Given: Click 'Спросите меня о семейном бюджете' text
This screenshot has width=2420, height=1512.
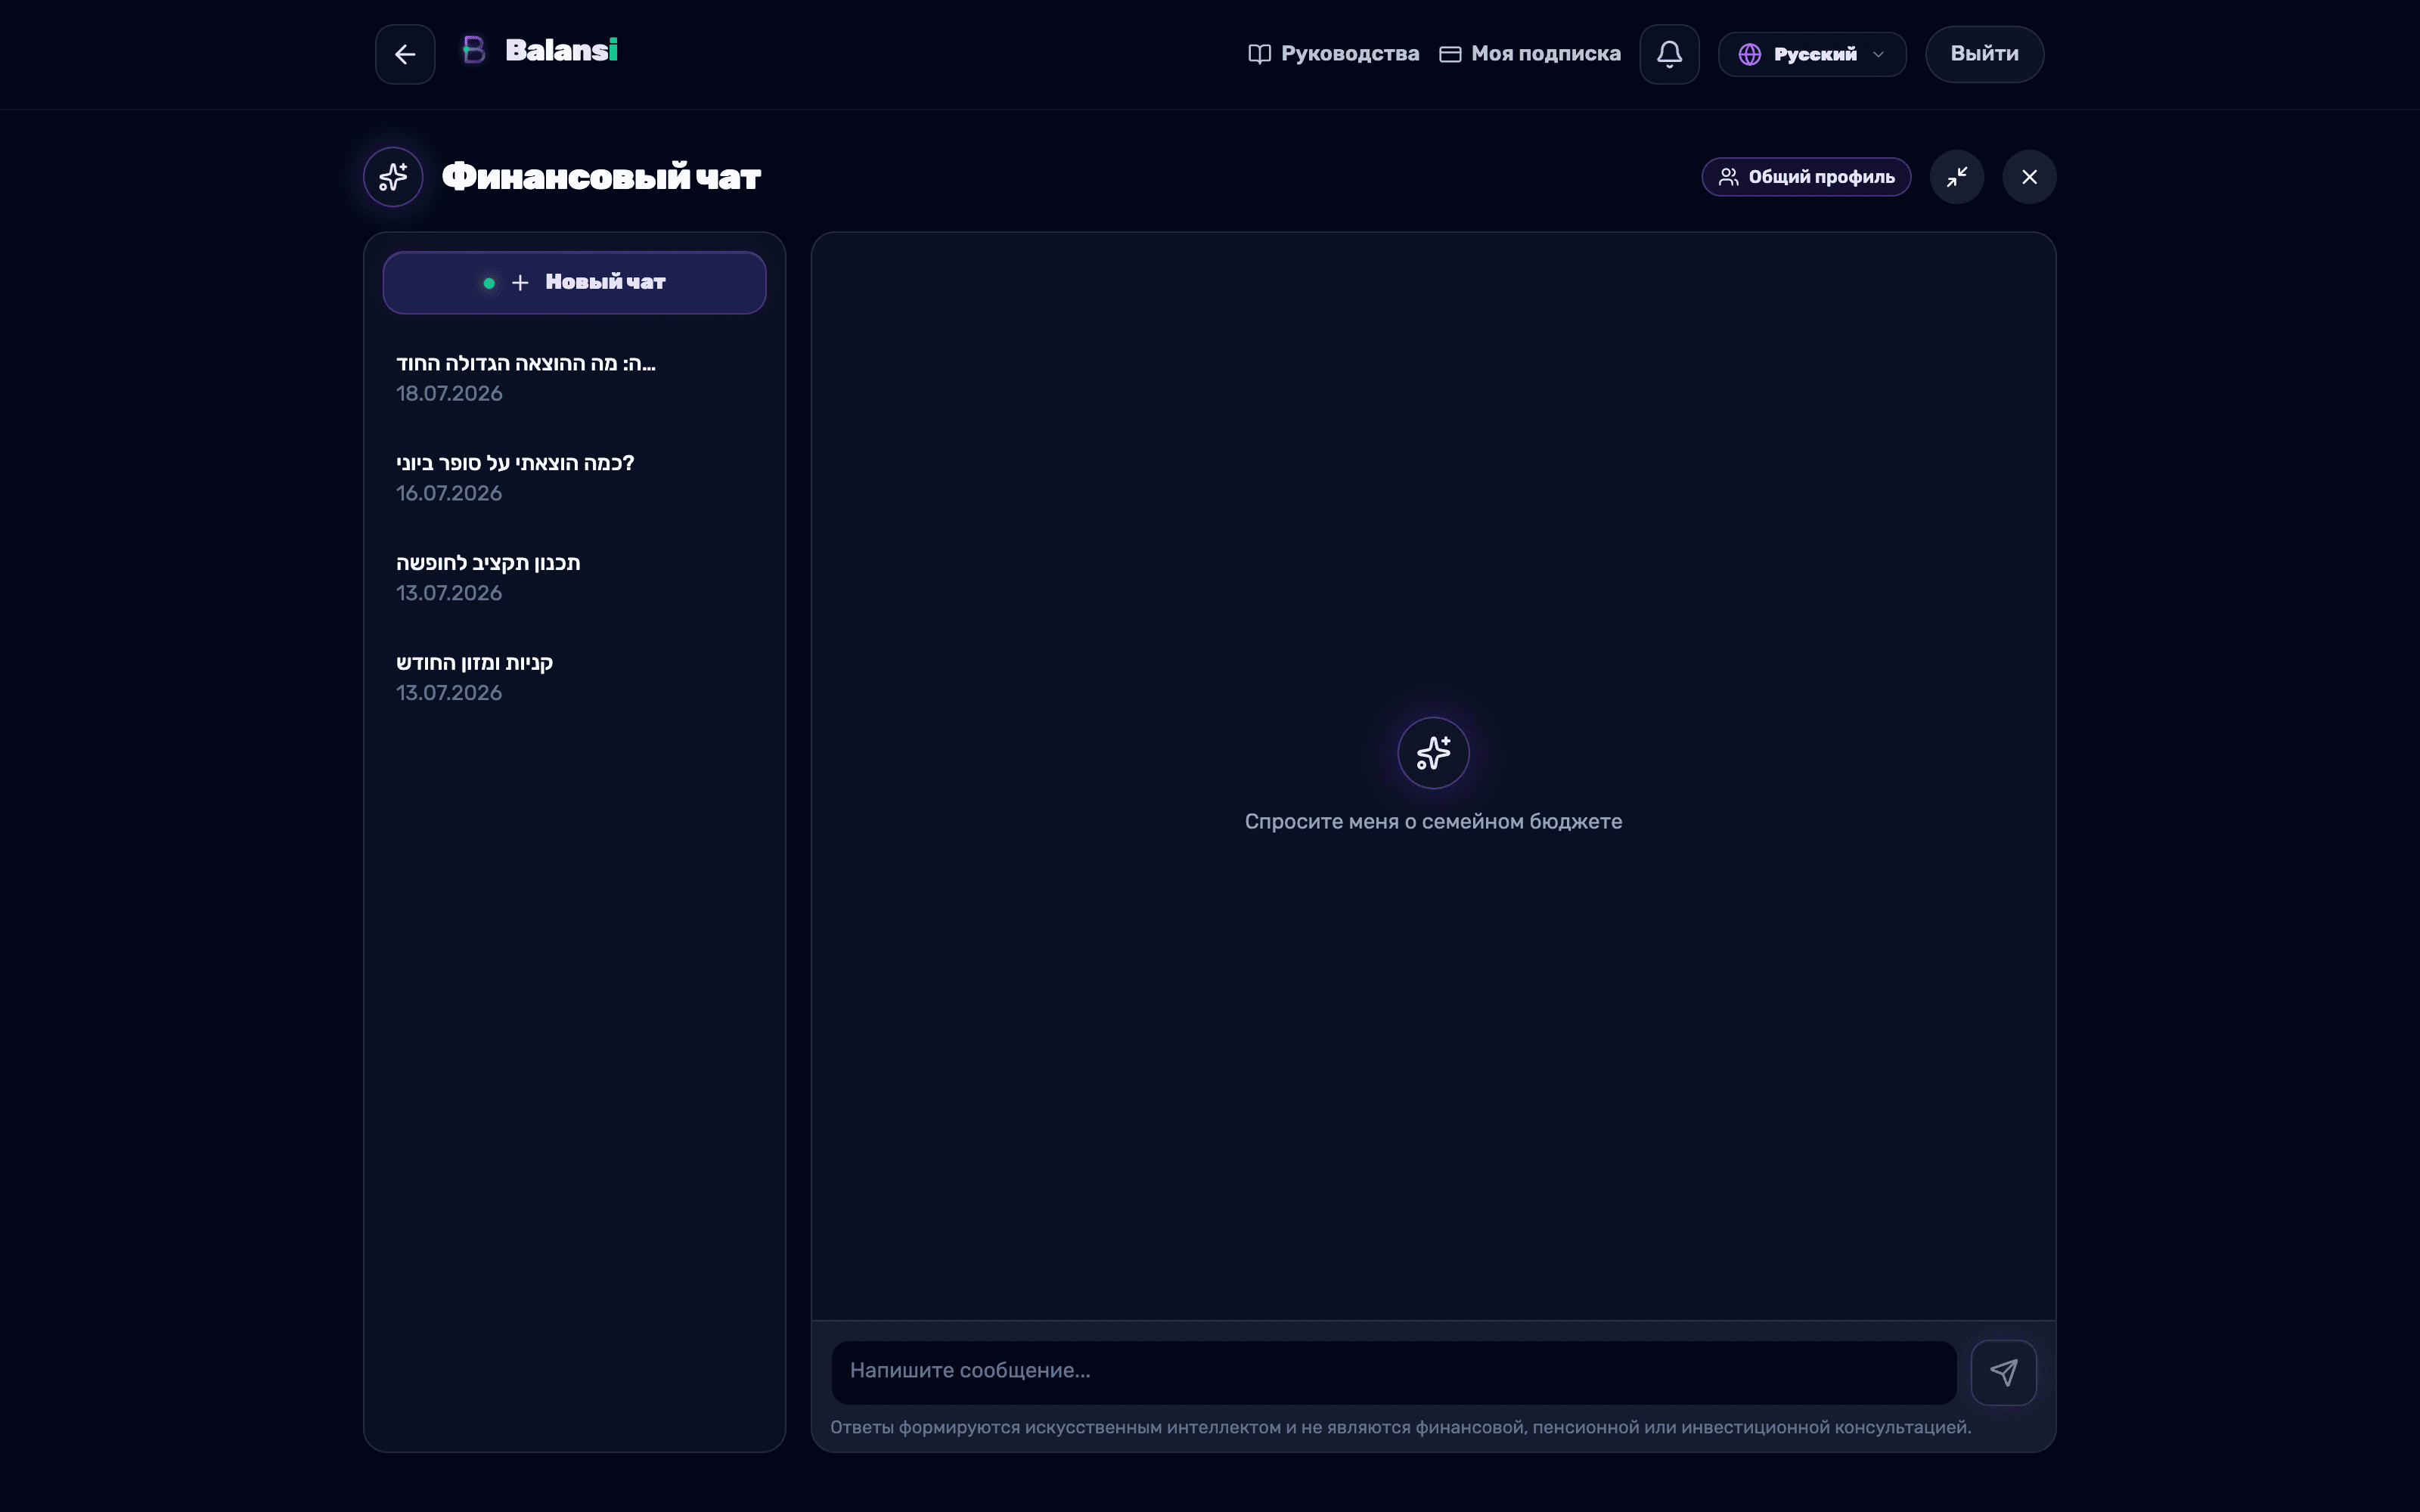Looking at the screenshot, I should click(1433, 821).
